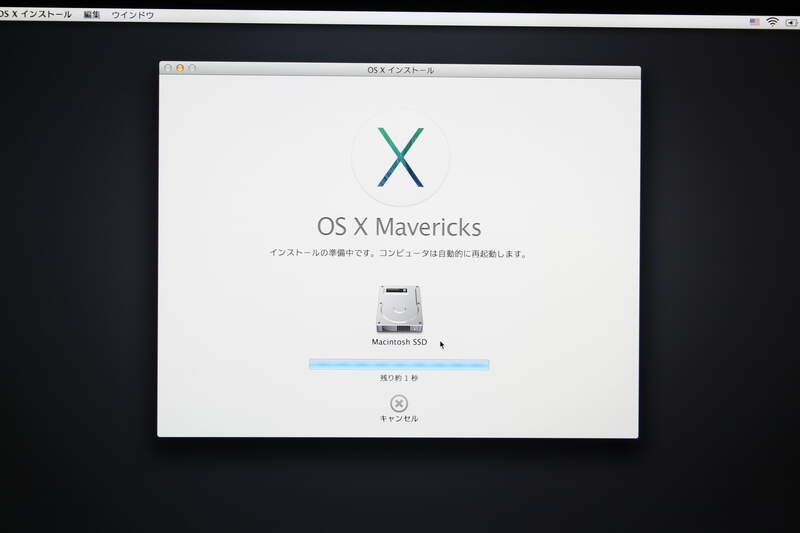Open the OS X インストール application menu
Image resolution: width=800 pixels, height=533 pixels.
(x=36, y=15)
